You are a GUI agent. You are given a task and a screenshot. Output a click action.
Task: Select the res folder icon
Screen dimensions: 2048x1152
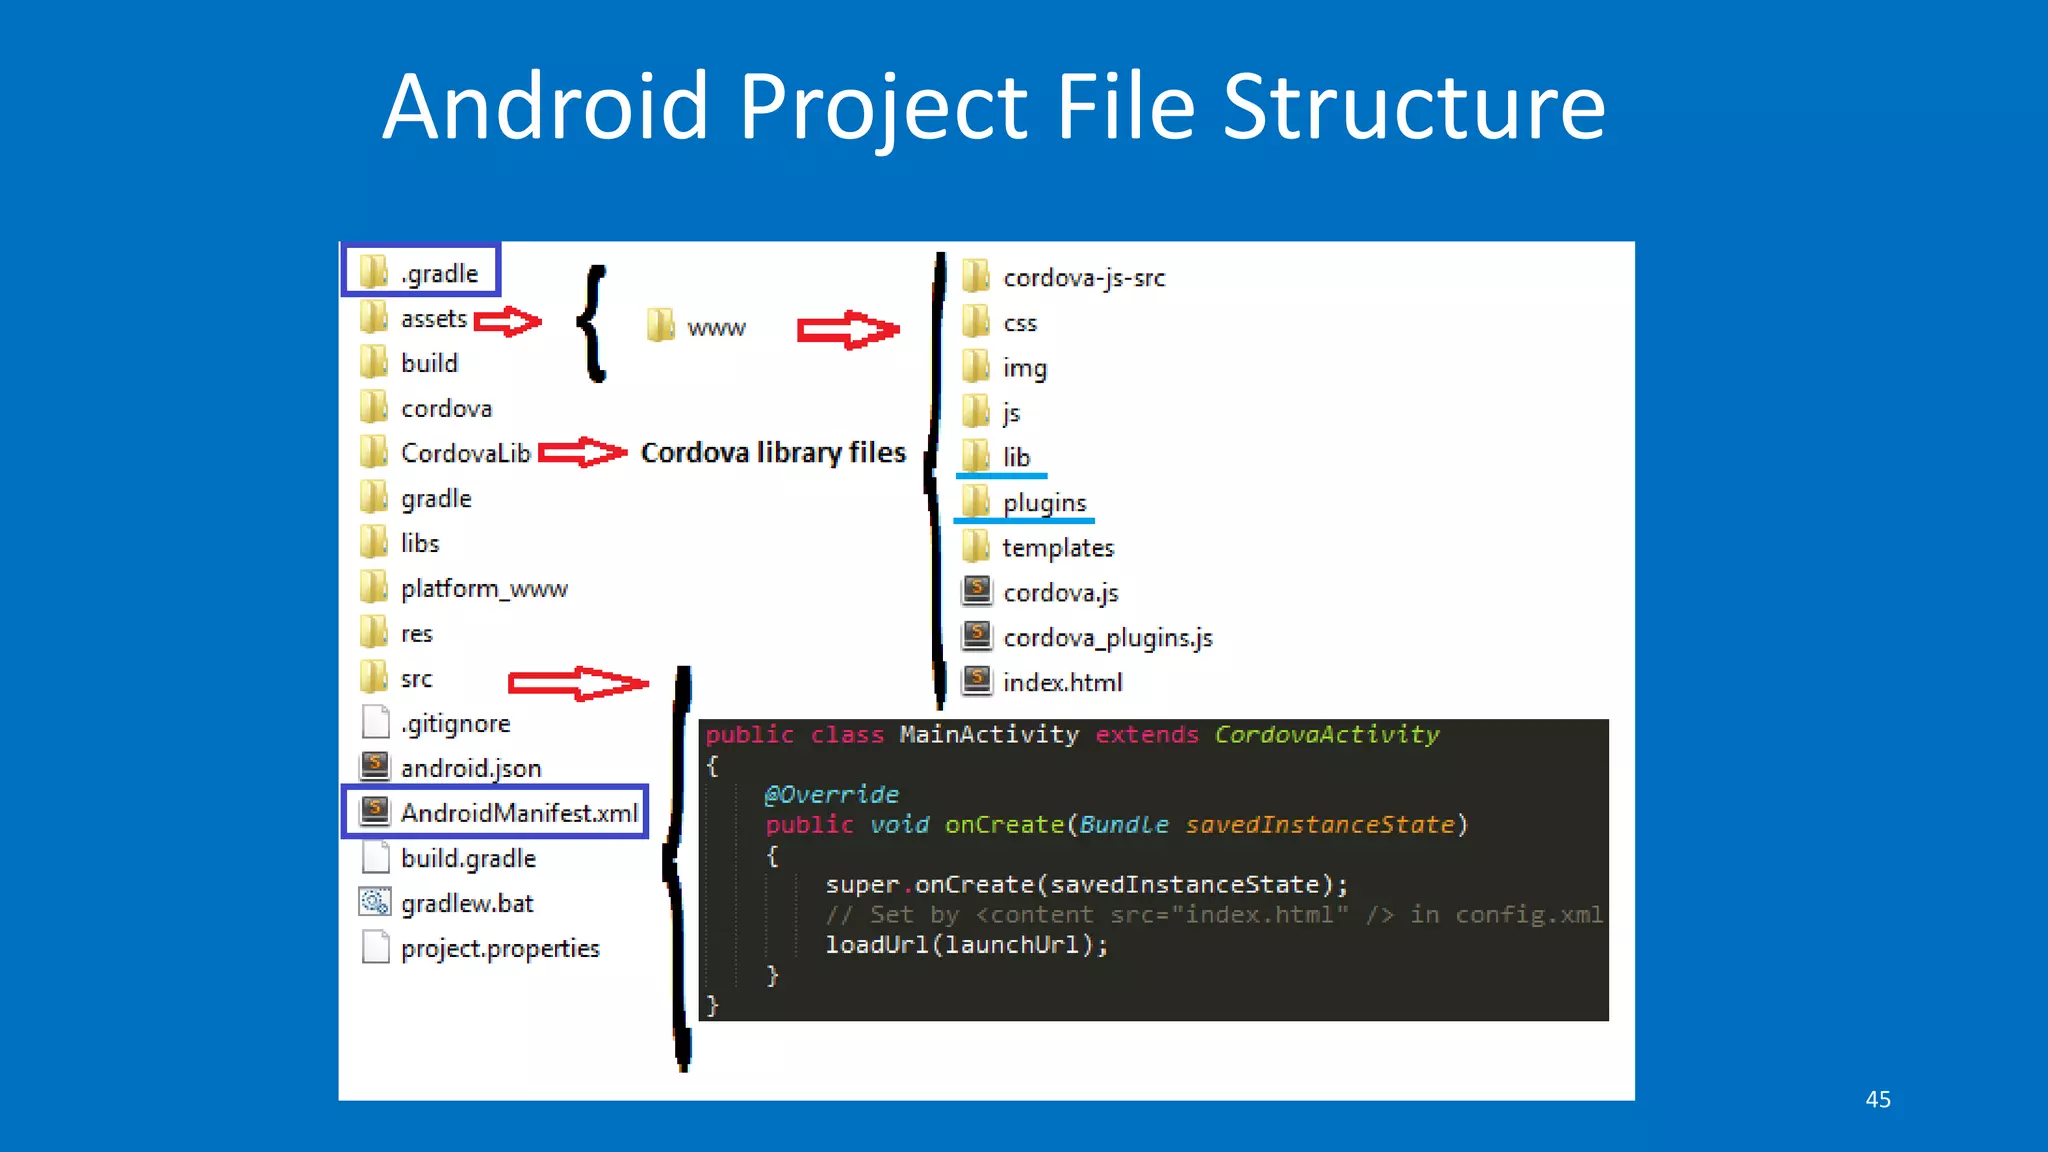click(x=374, y=632)
